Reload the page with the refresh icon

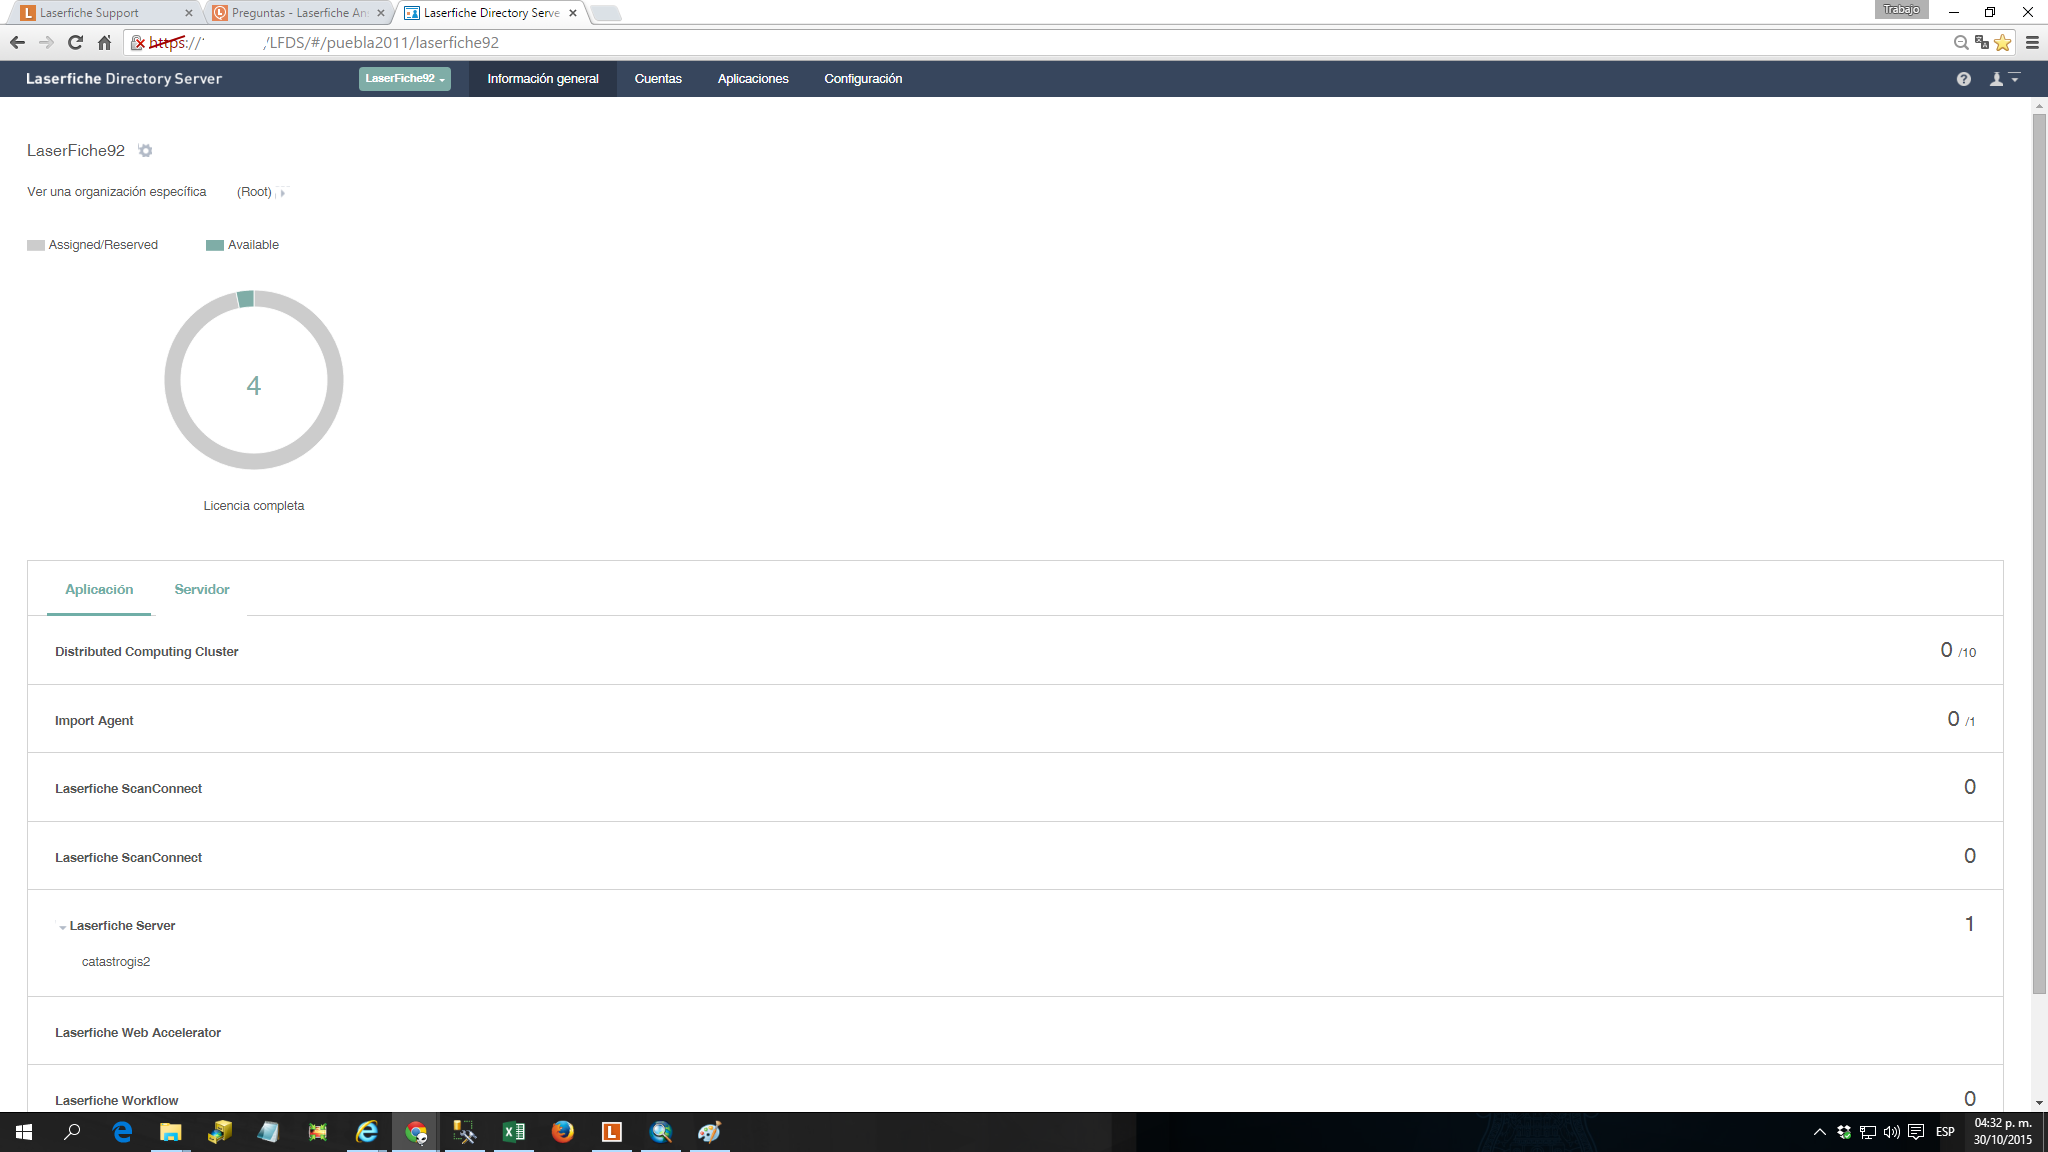(x=75, y=42)
